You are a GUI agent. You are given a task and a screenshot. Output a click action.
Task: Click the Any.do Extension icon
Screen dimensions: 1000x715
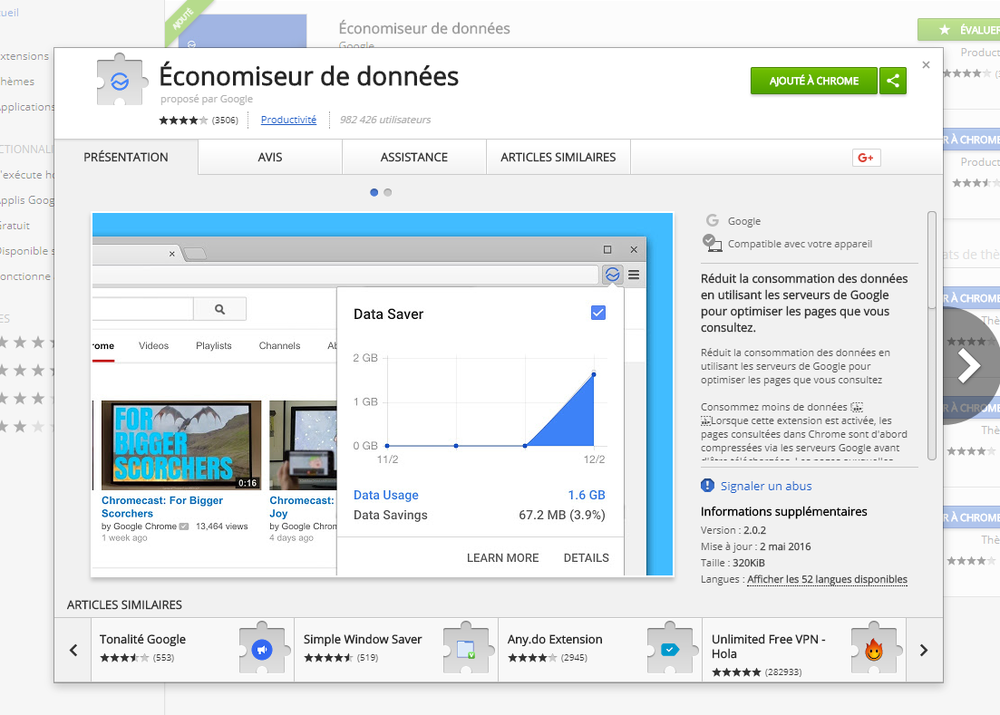click(x=670, y=649)
